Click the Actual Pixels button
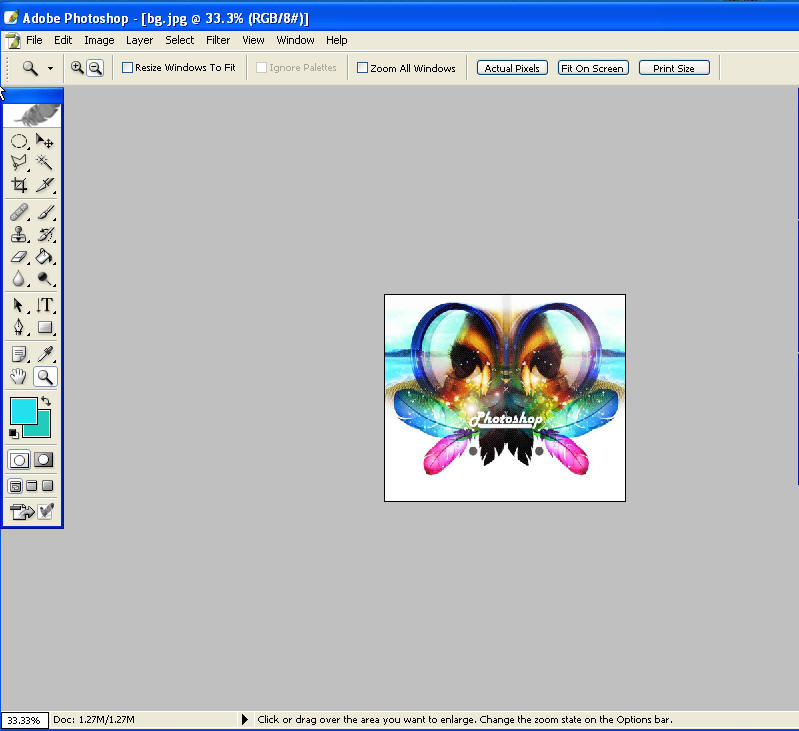The height and width of the screenshot is (731, 799). 512,68
